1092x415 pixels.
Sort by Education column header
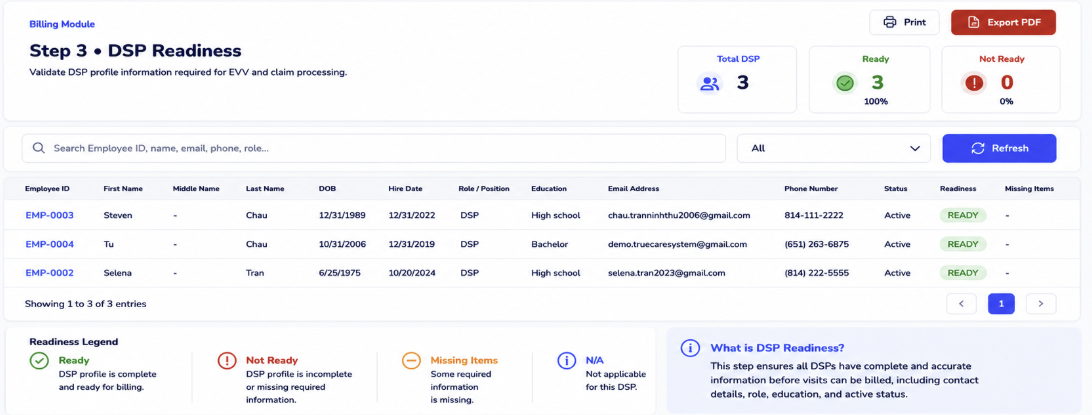[549, 189]
